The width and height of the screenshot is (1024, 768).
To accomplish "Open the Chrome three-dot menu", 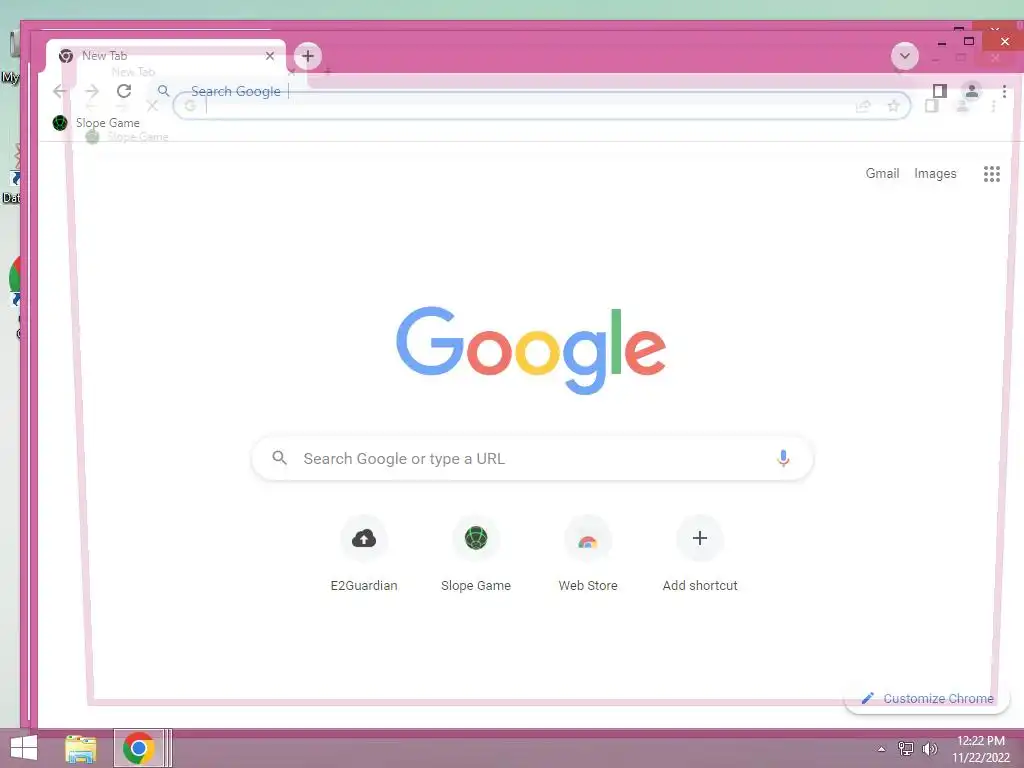I will click(x=1004, y=91).
